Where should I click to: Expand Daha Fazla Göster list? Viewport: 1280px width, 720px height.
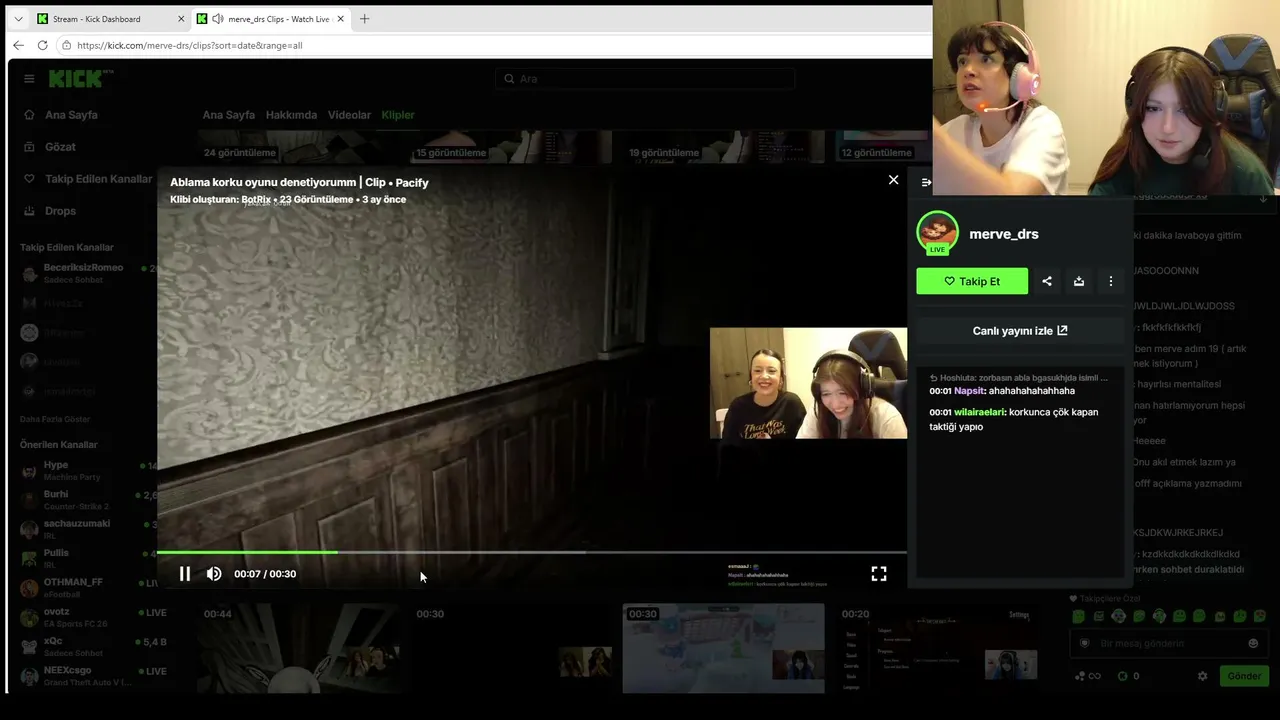tap(55, 419)
